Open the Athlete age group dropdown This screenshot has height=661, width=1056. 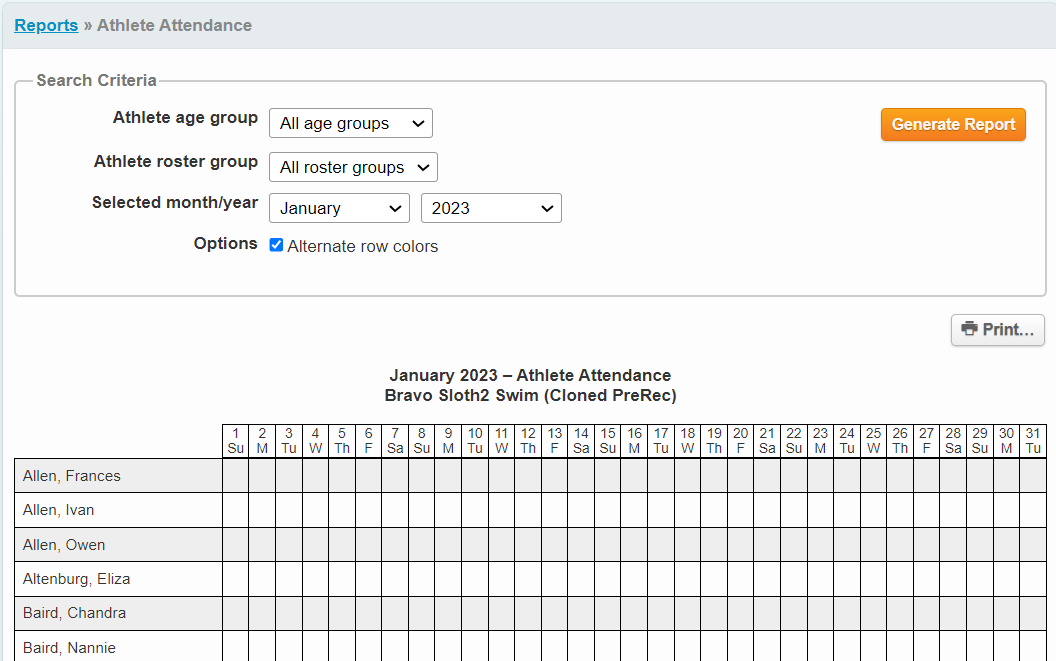tap(350, 123)
